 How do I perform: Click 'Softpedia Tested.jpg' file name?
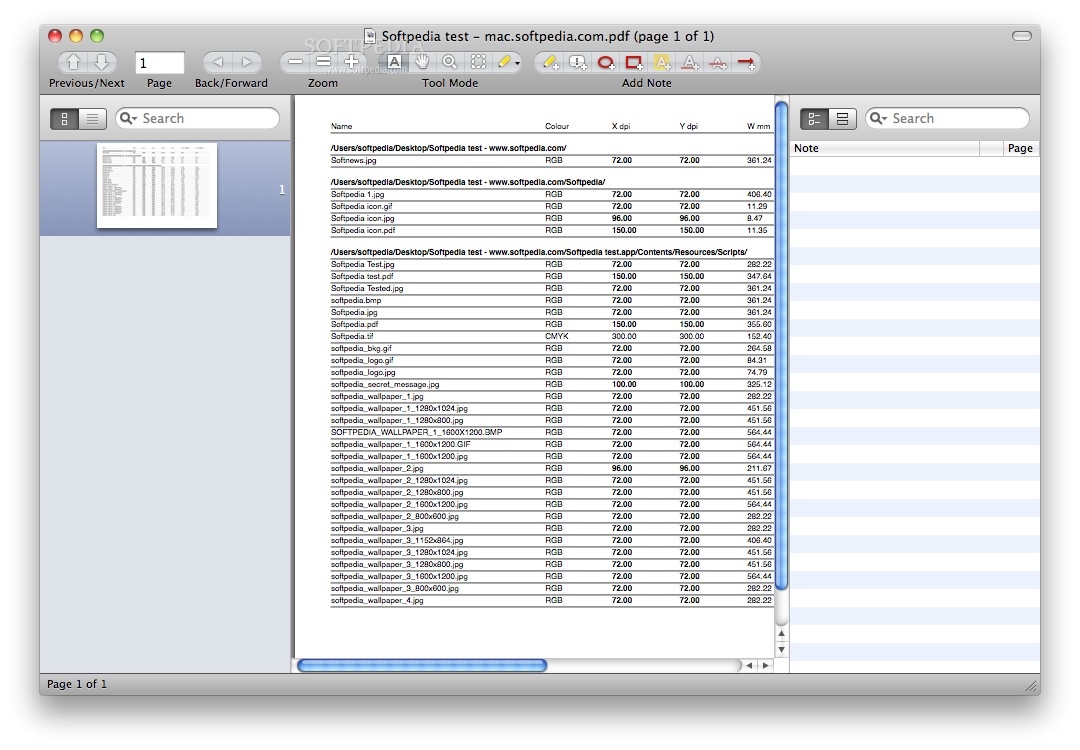(x=366, y=289)
